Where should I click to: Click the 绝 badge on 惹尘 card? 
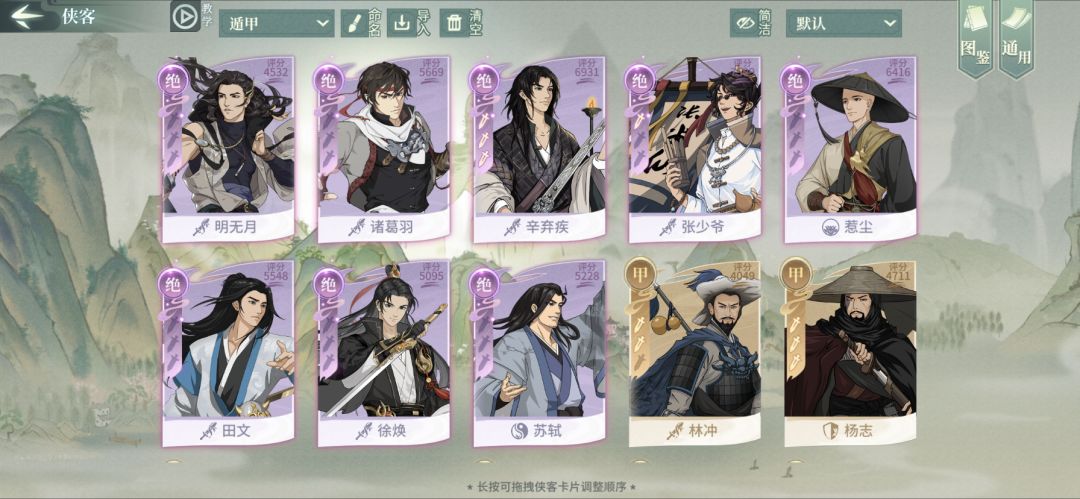tap(796, 79)
